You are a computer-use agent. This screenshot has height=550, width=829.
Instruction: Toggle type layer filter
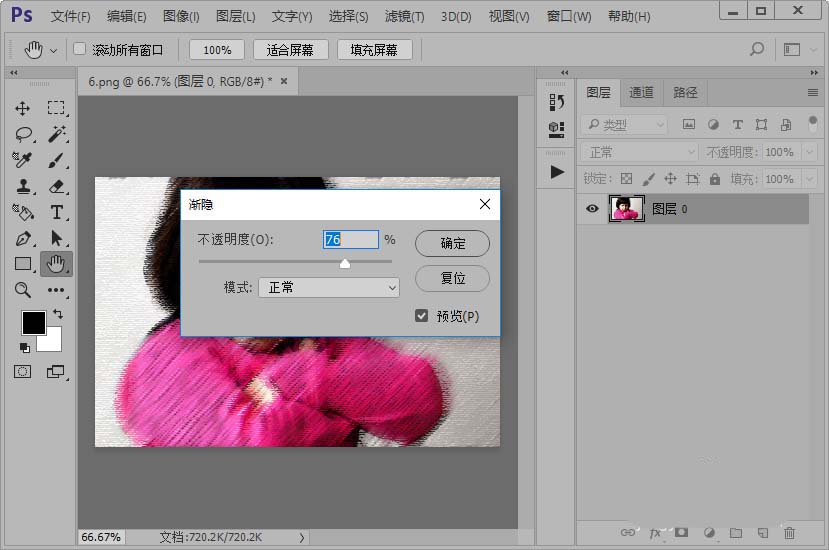(x=738, y=124)
